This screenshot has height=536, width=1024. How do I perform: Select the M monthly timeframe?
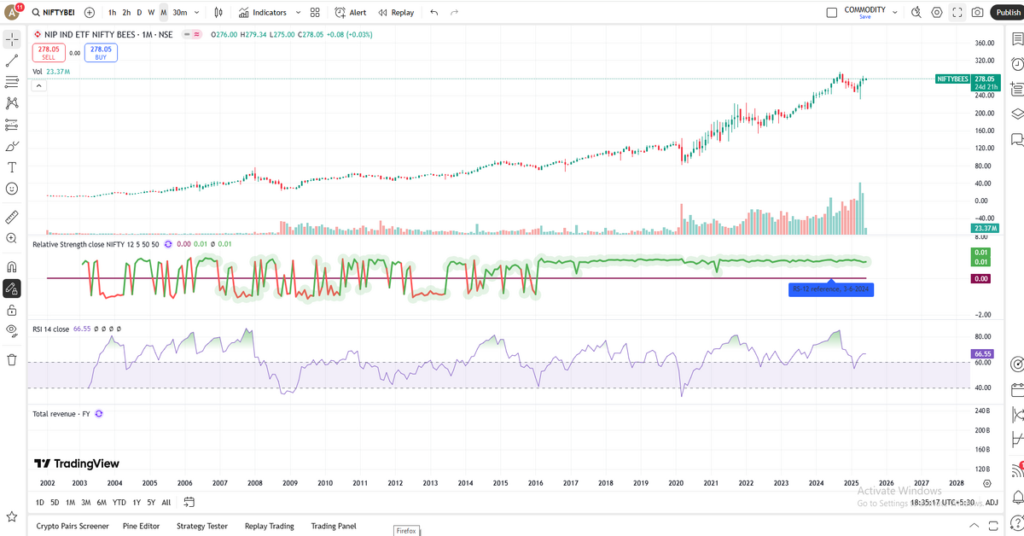coord(163,12)
